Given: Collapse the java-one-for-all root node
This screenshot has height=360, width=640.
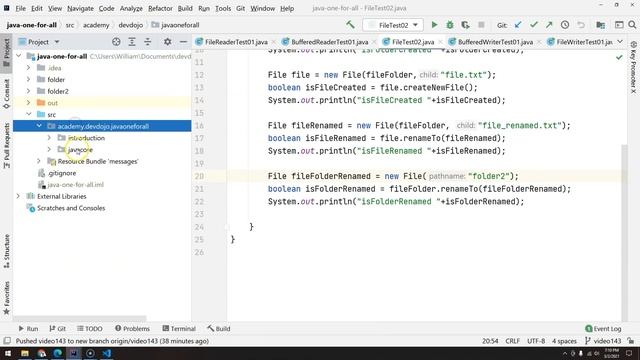Looking at the screenshot, I should pyautogui.click(x=19, y=56).
